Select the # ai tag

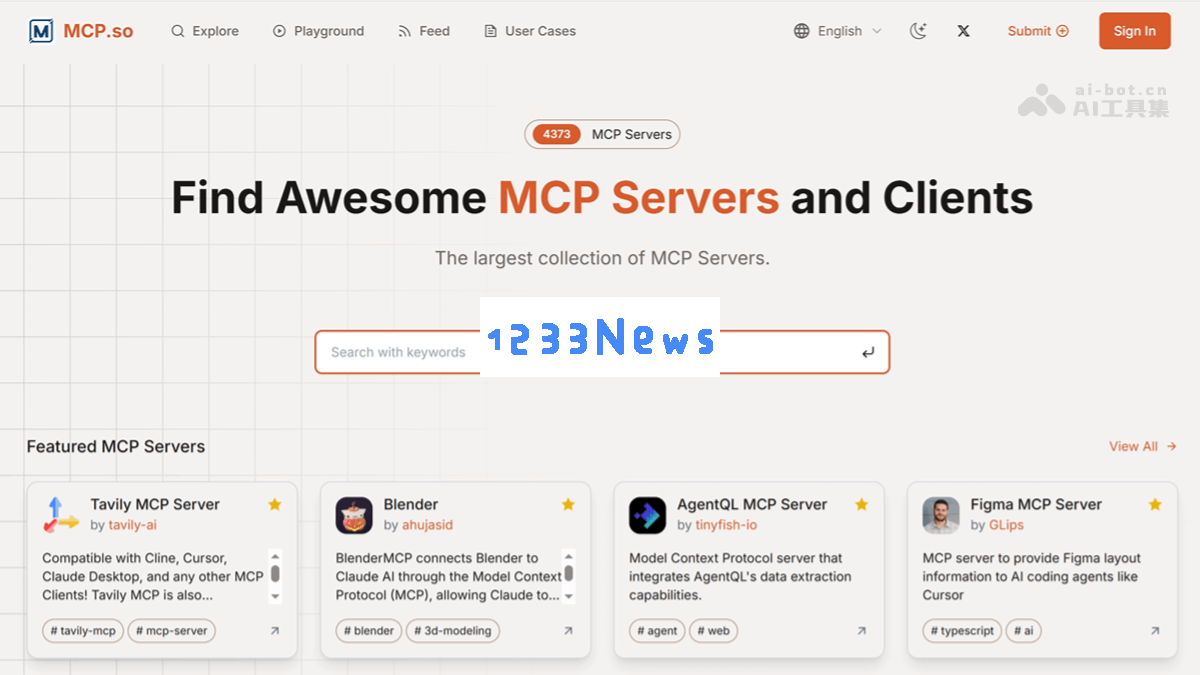tap(1022, 631)
